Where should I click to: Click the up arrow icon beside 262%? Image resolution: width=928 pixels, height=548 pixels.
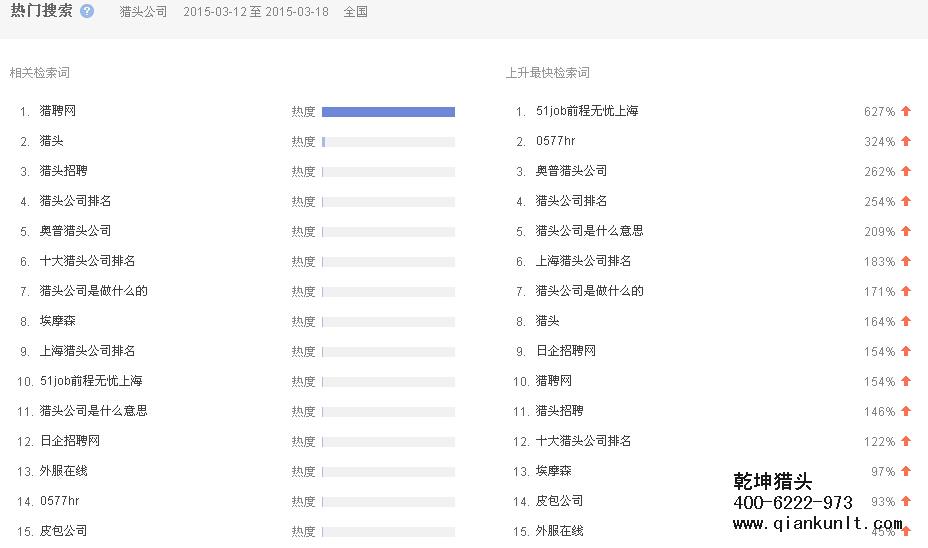906,171
